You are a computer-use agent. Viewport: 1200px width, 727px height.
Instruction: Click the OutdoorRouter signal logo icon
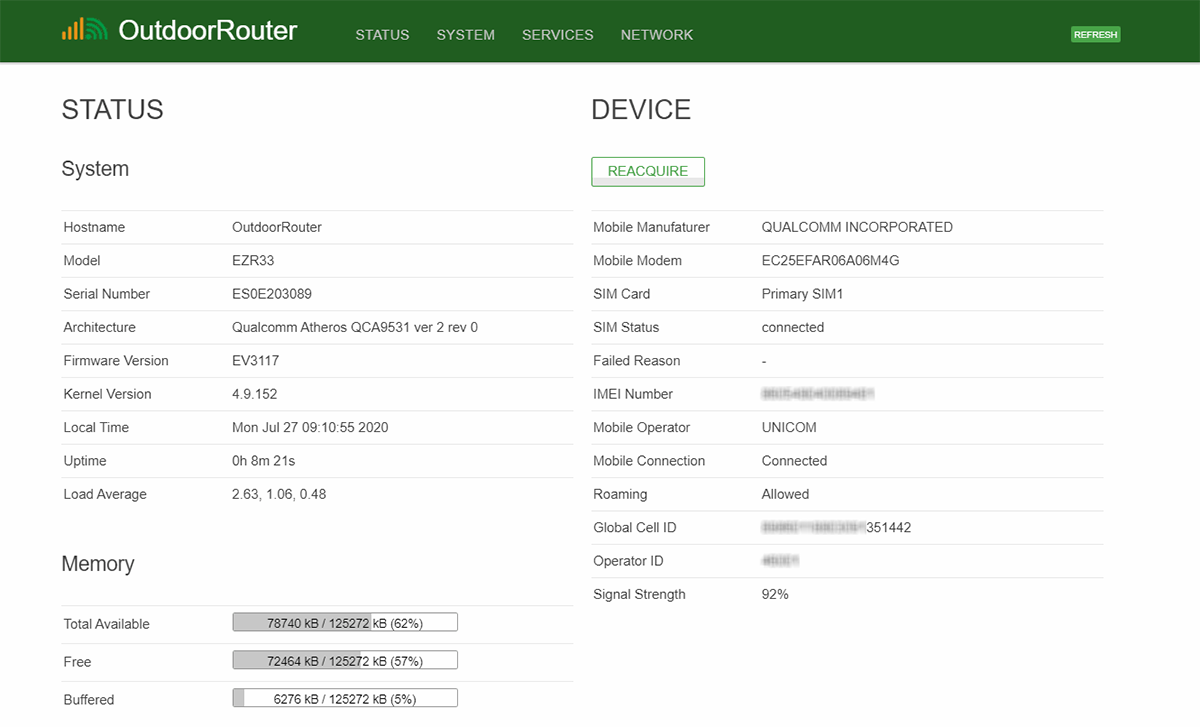click(x=84, y=30)
